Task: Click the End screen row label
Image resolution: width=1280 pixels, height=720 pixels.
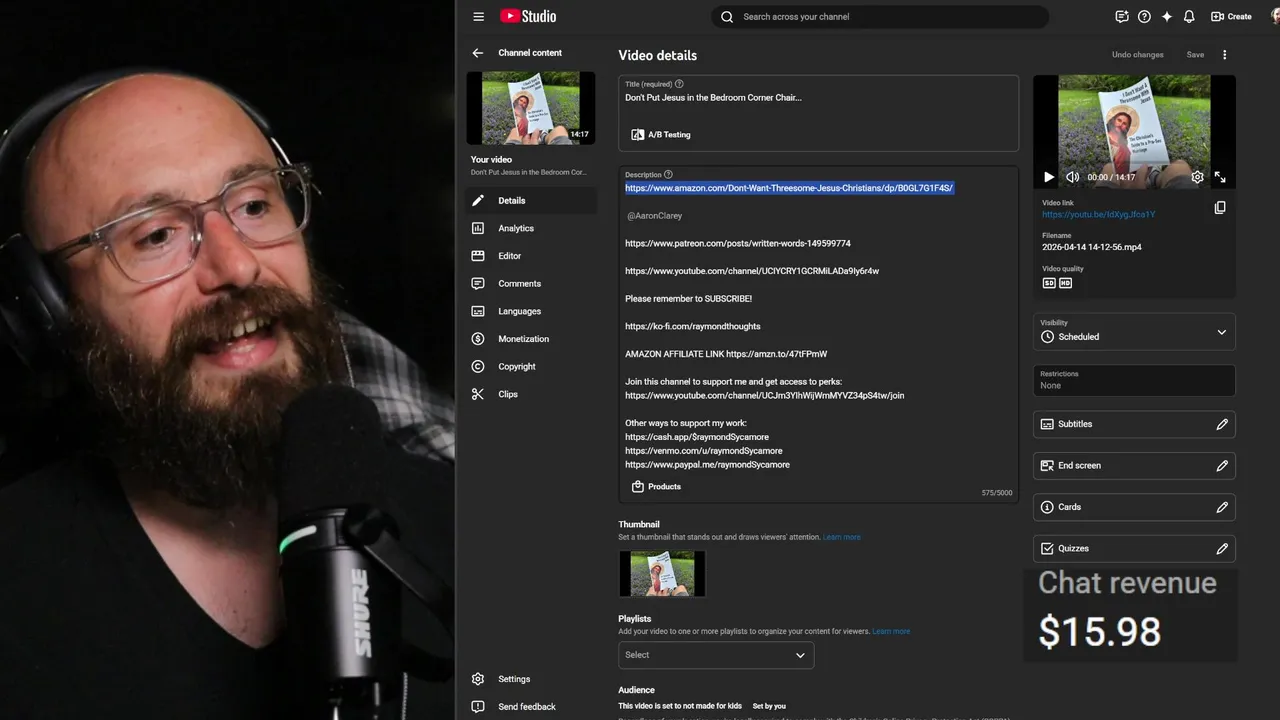Action: coord(1079,466)
